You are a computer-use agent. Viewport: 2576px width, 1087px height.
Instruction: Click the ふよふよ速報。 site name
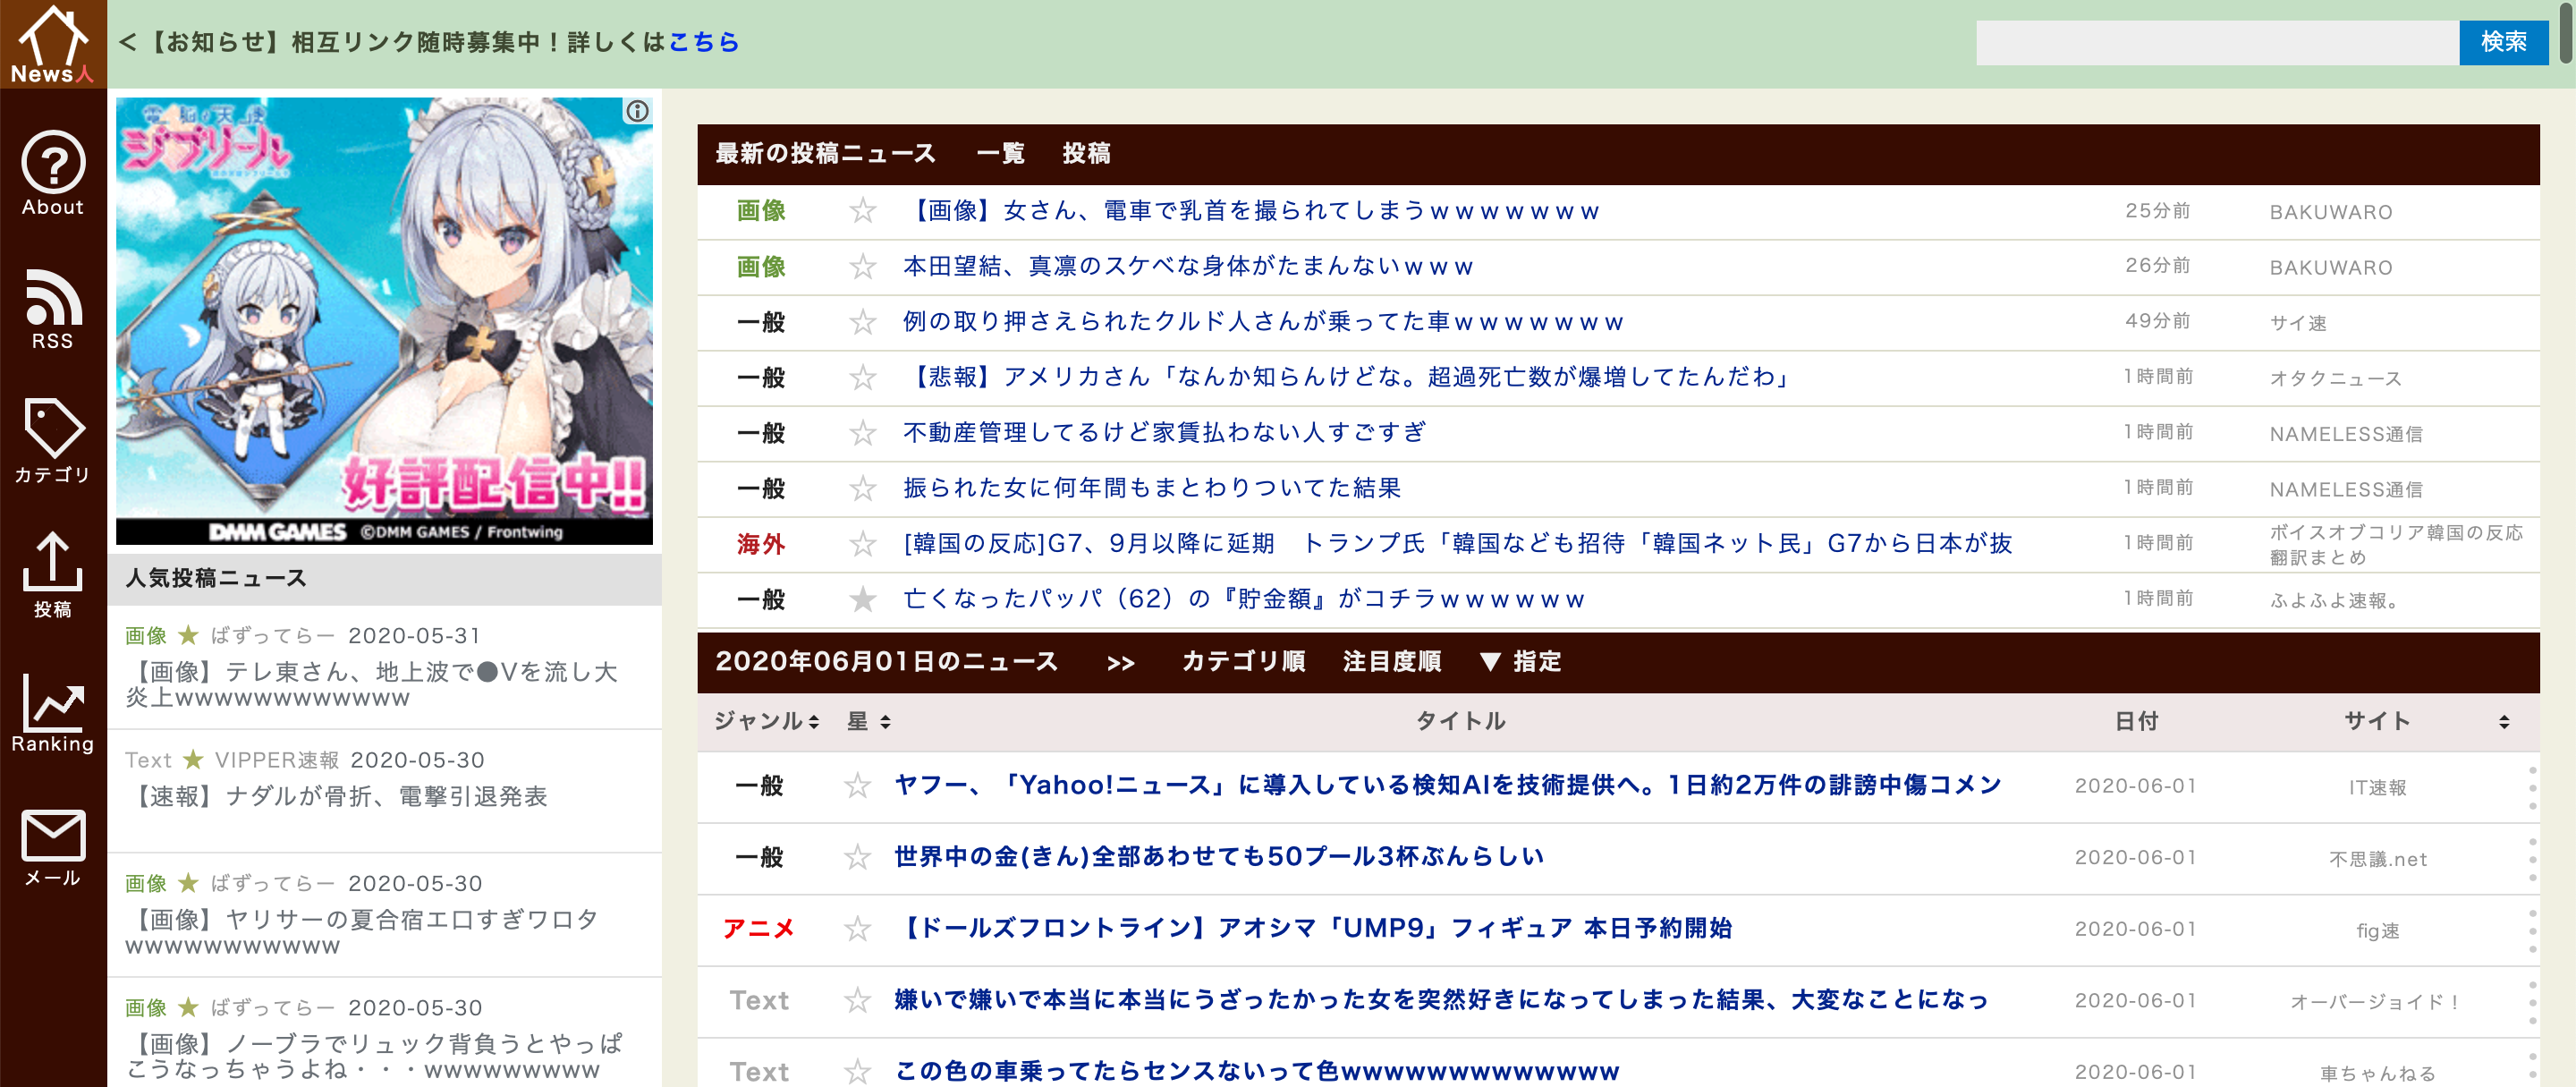click(2334, 601)
